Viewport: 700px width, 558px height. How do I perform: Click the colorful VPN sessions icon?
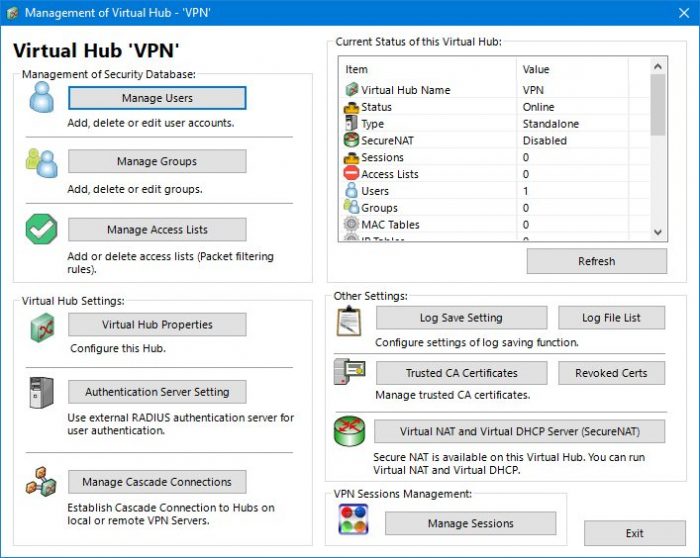tap(353, 519)
